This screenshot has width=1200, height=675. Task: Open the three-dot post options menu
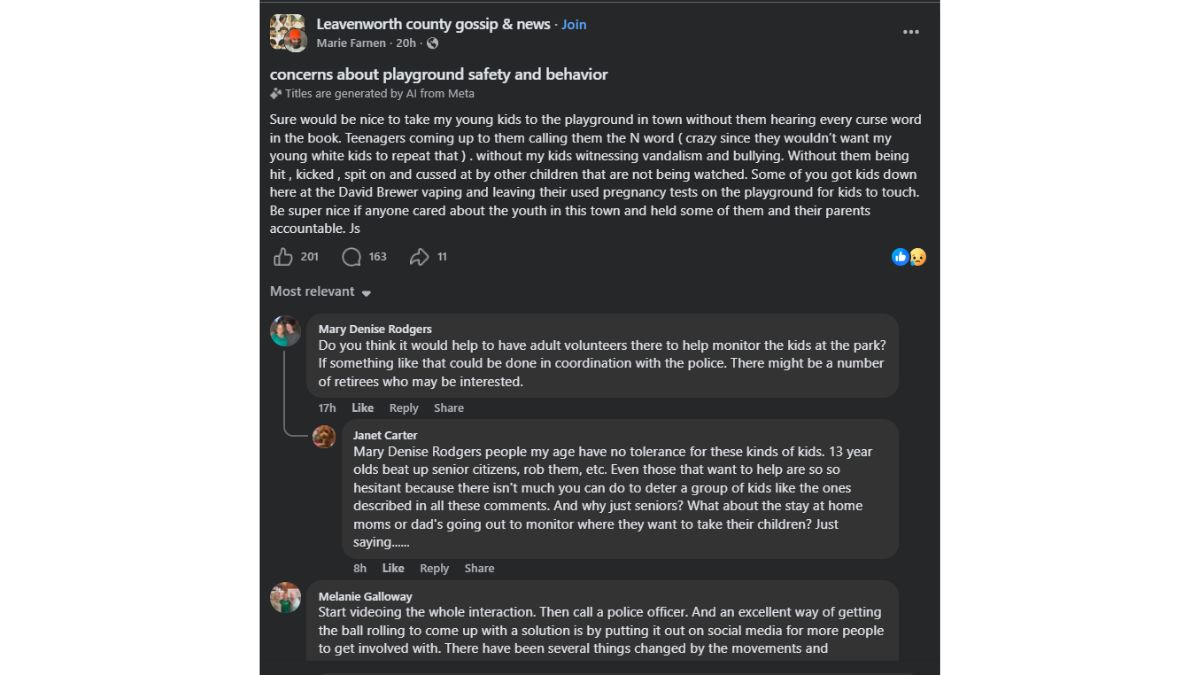[910, 32]
